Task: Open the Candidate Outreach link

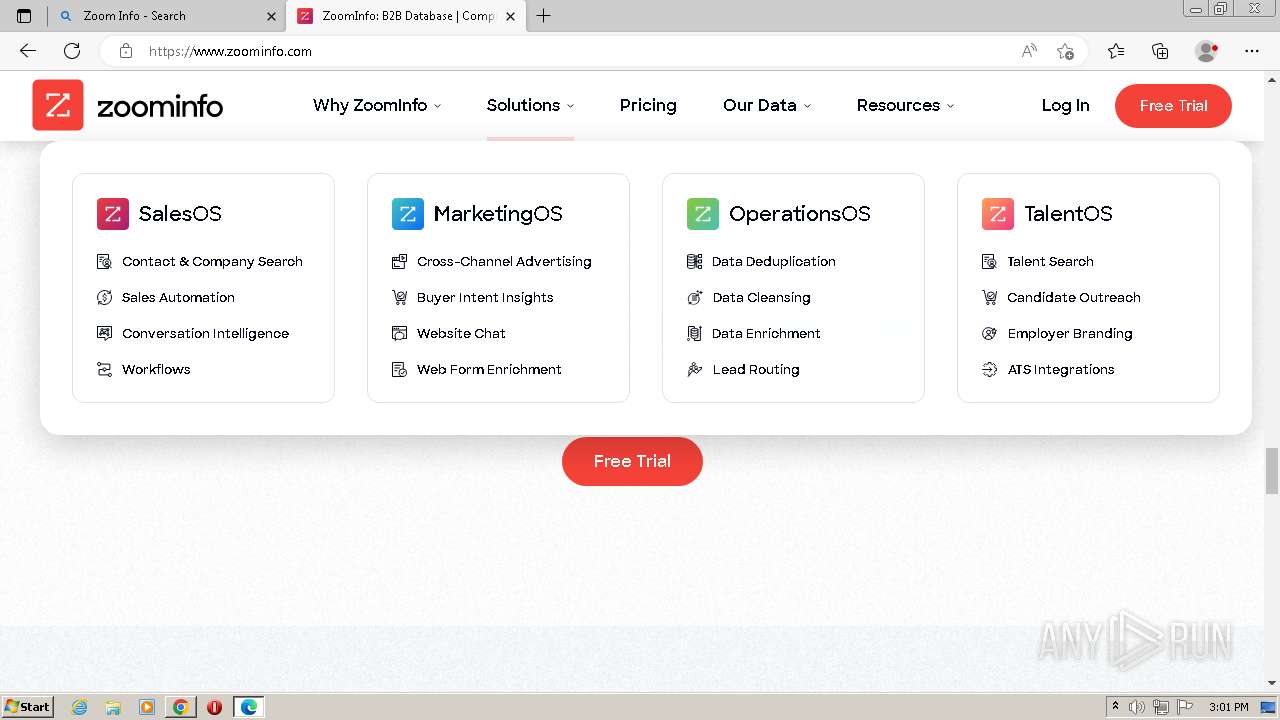Action: pos(1074,297)
